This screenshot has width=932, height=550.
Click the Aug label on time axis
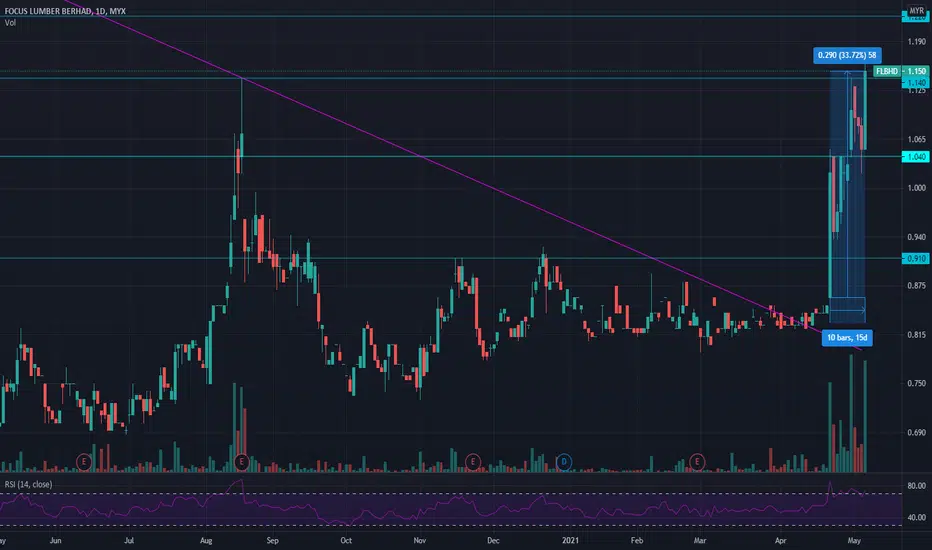(x=206, y=540)
